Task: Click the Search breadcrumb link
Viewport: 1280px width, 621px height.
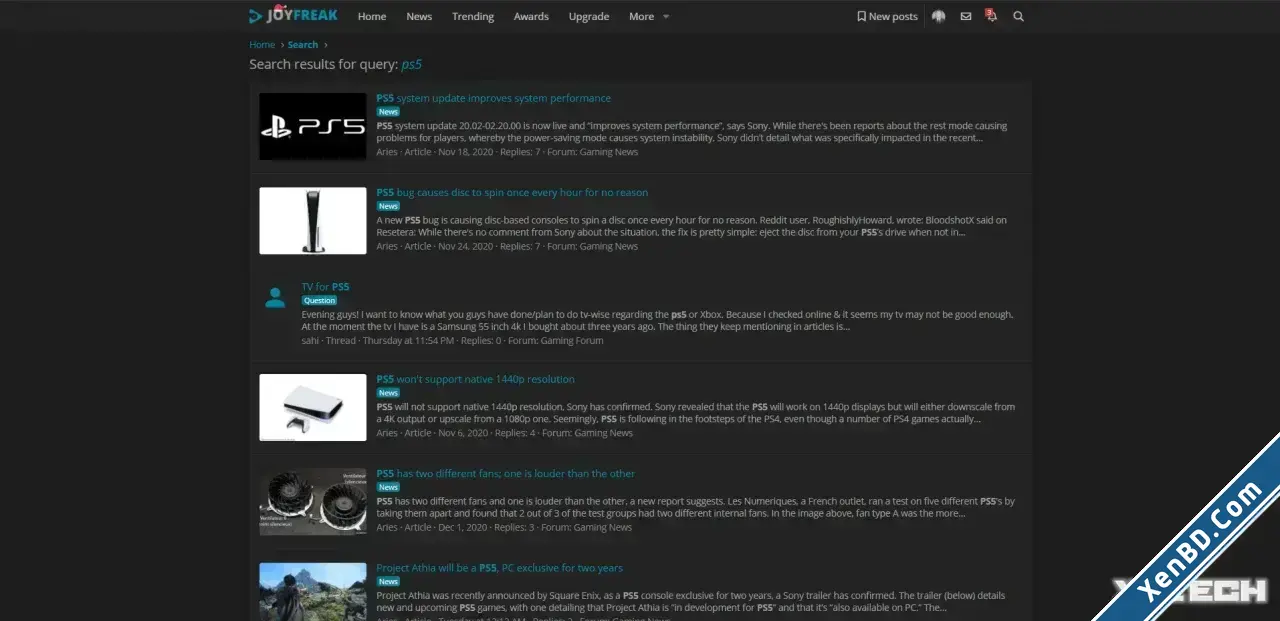Action: (x=303, y=44)
